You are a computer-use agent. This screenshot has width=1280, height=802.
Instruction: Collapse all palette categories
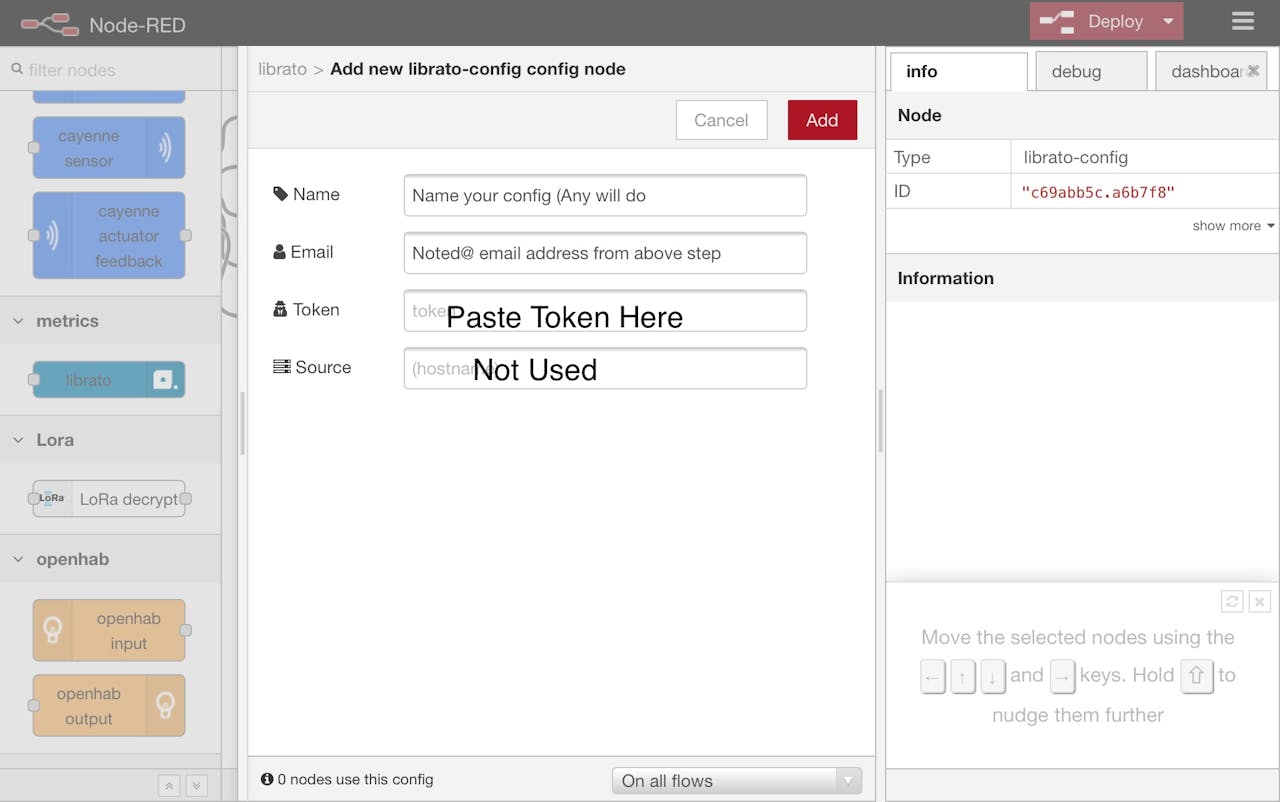tap(170, 786)
